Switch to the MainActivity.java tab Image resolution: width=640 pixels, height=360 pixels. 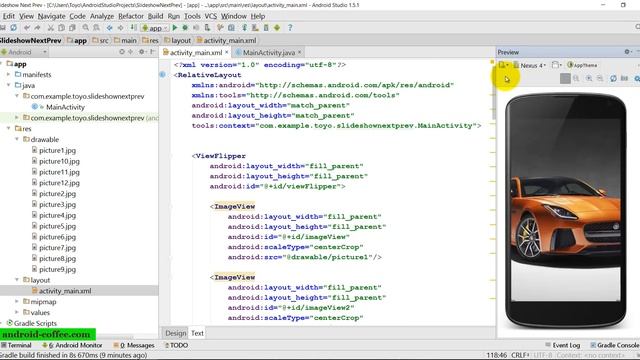(x=269, y=52)
